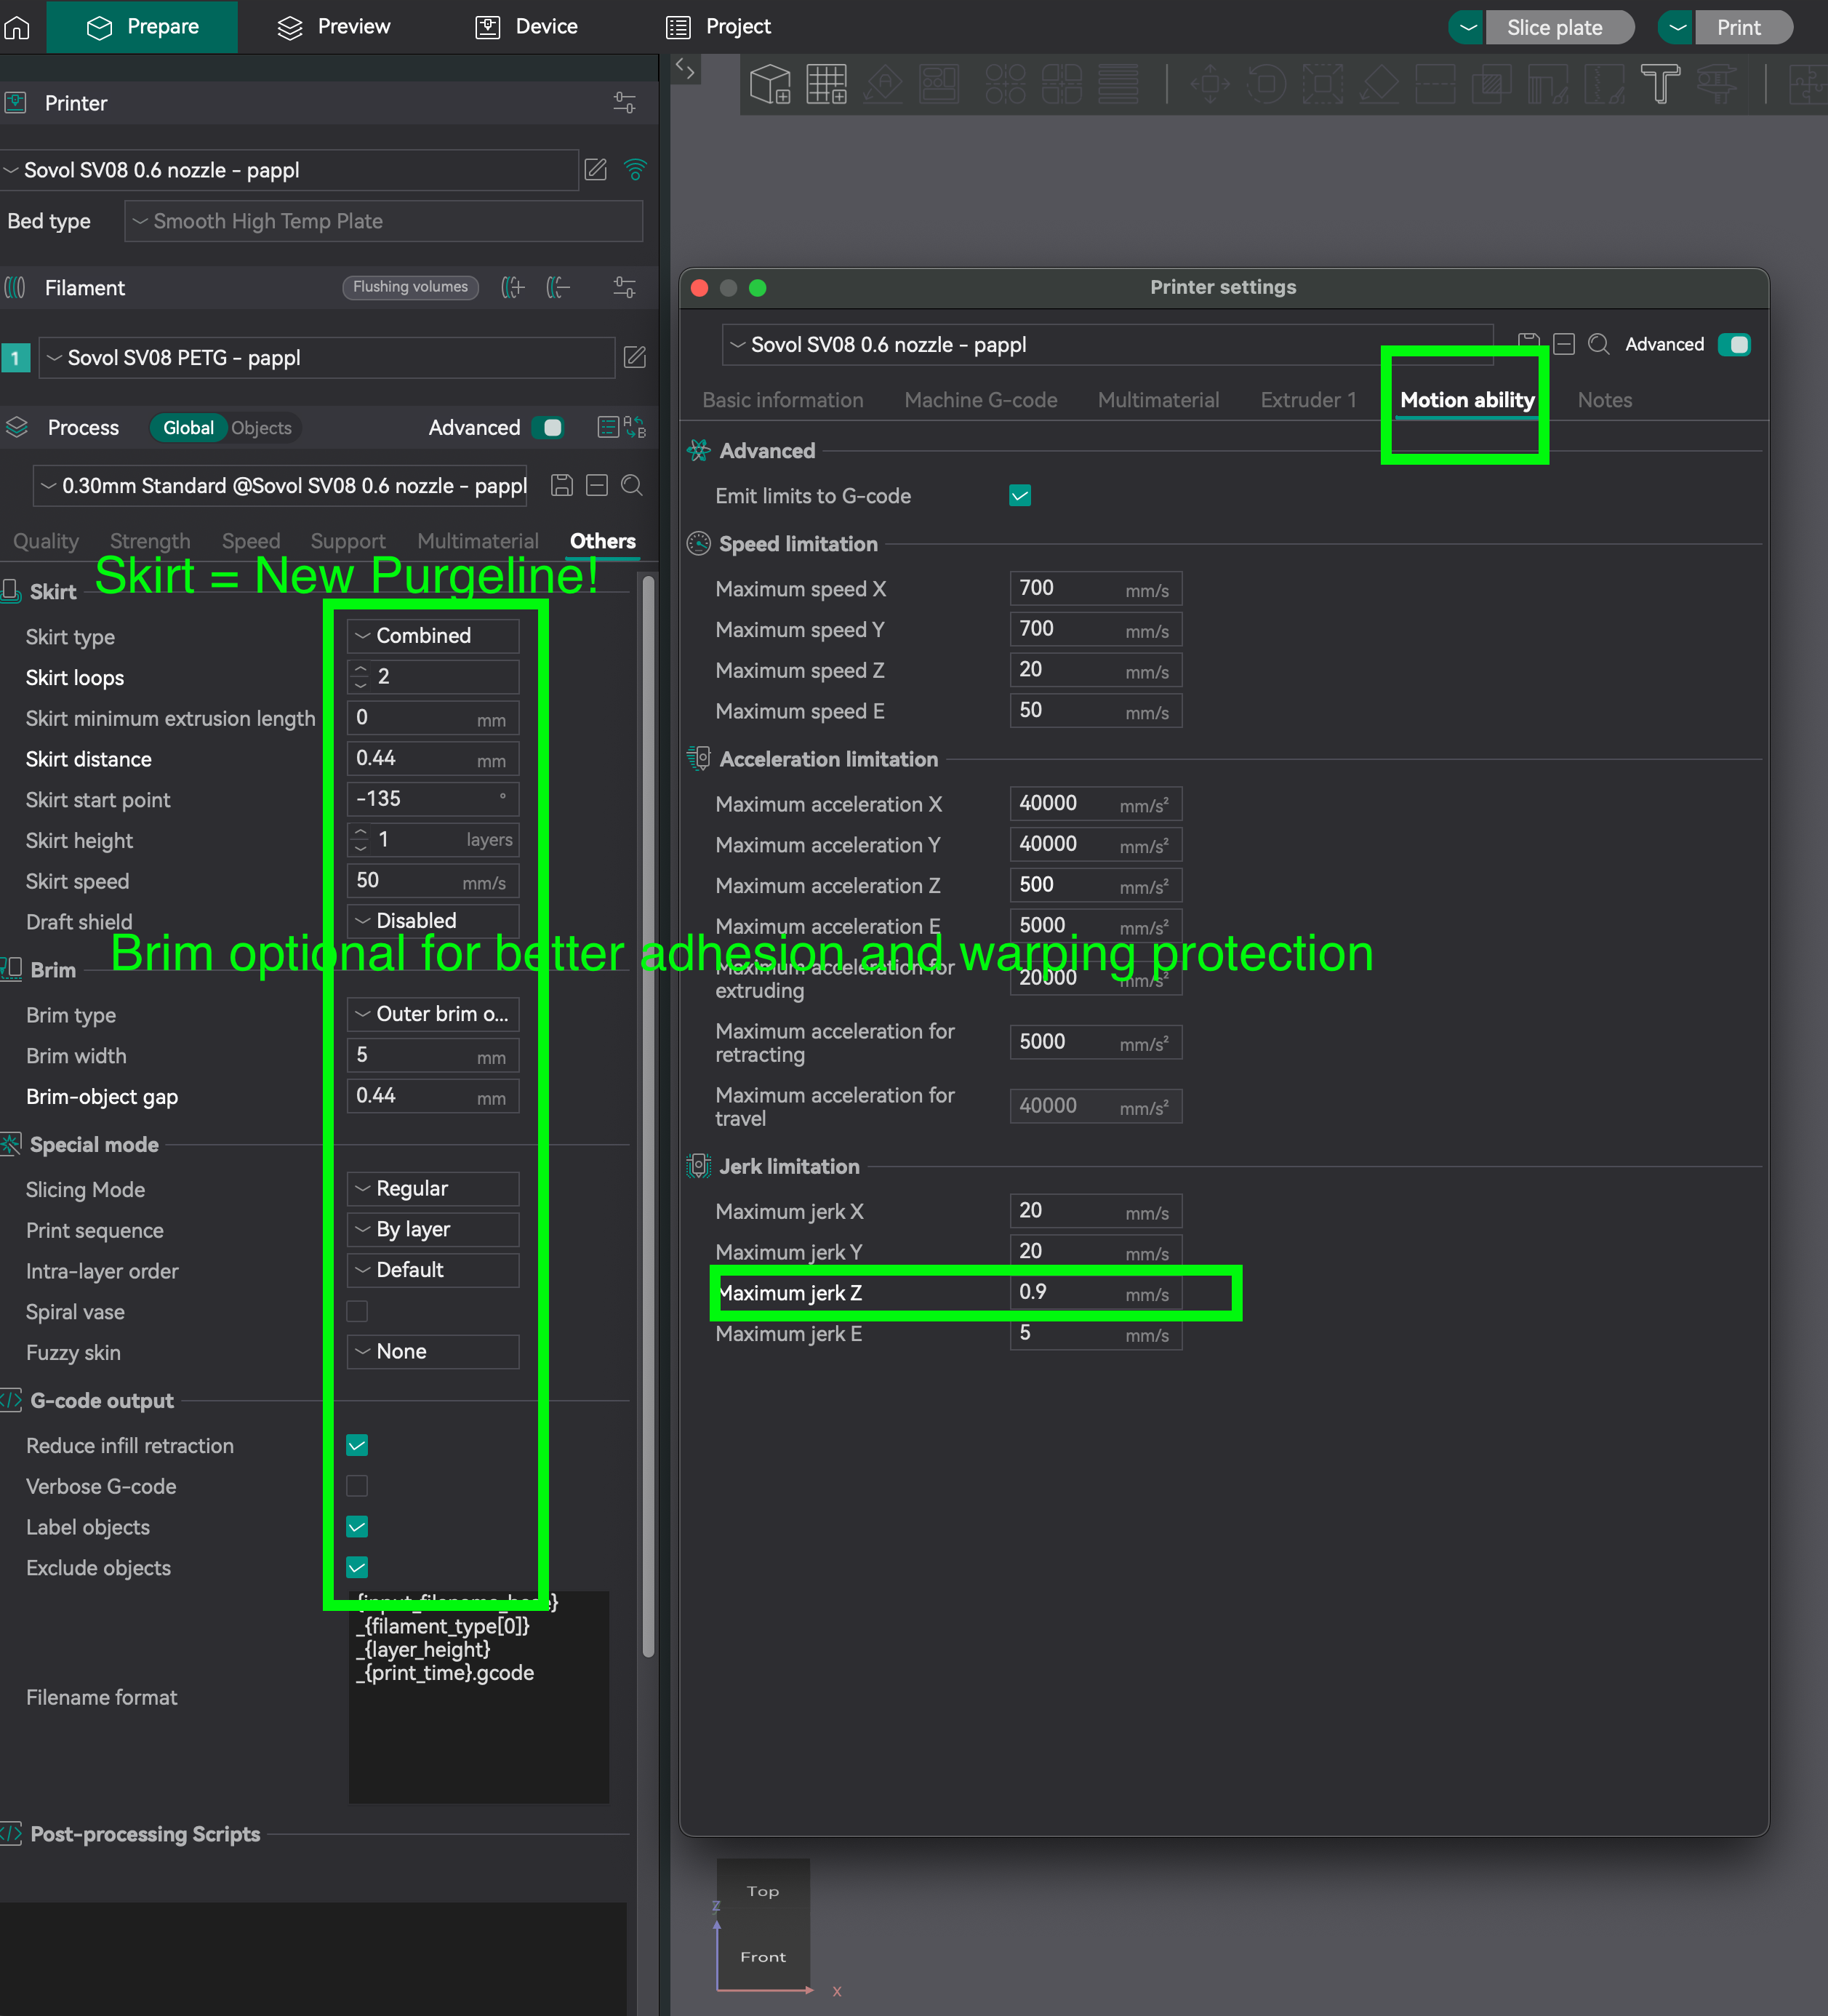
Task: Click edit filament preset pencil icon
Action: click(x=635, y=358)
